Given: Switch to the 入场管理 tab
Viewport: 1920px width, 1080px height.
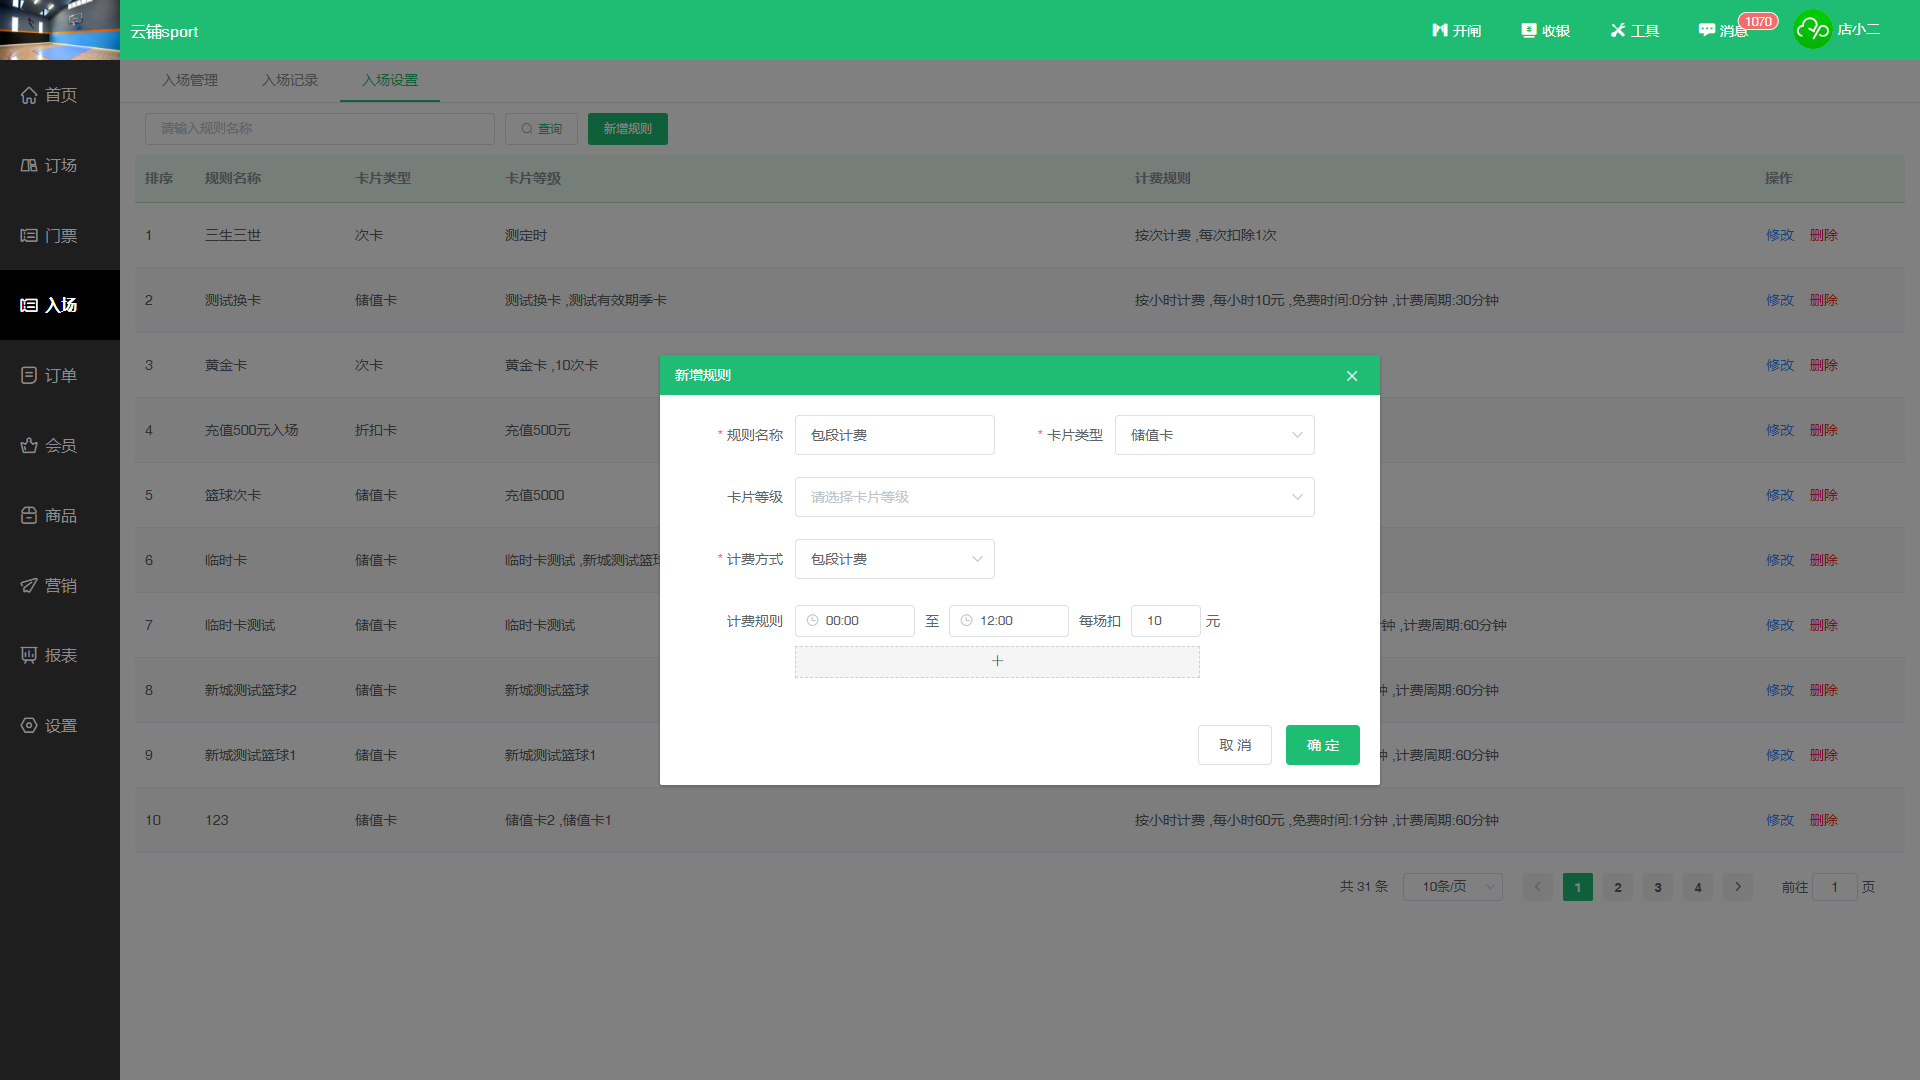Looking at the screenshot, I should pyautogui.click(x=190, y=80).
